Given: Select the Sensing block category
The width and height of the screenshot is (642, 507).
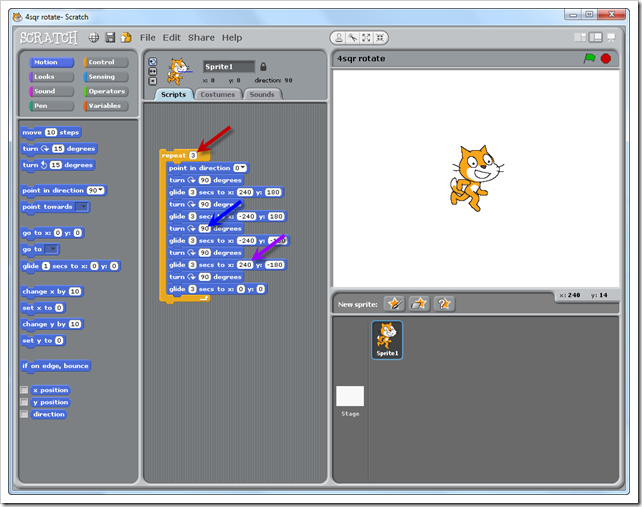Looking at the screenshot, I should click(x=106, y=77).
